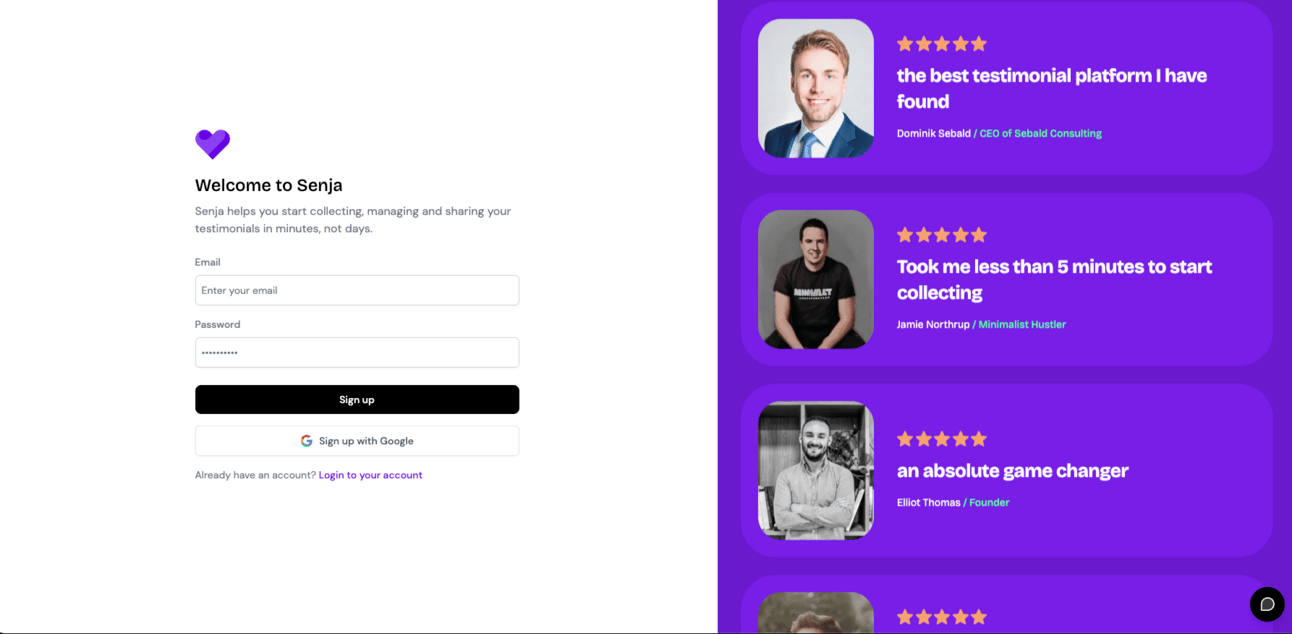Click the five stars above Elliot Thomas's review
This screenshot has width=1292, height=634.
tap(942, 439)
